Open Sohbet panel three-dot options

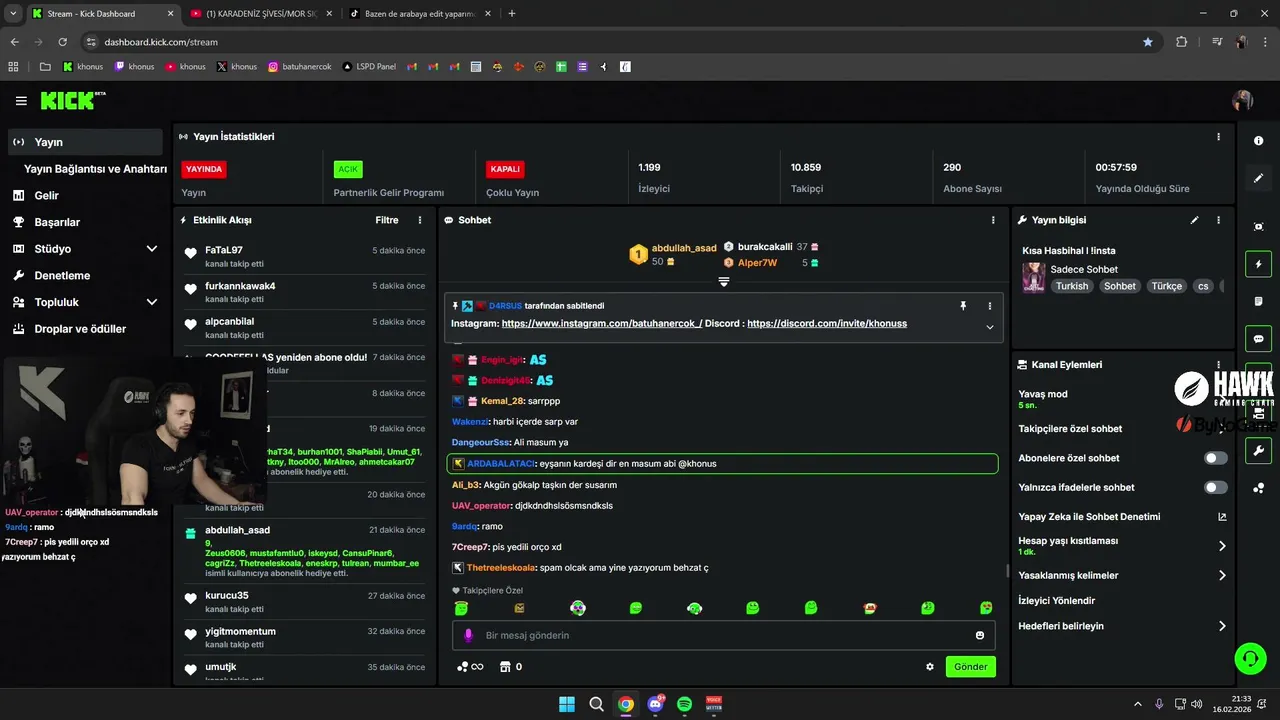[993, 220]
